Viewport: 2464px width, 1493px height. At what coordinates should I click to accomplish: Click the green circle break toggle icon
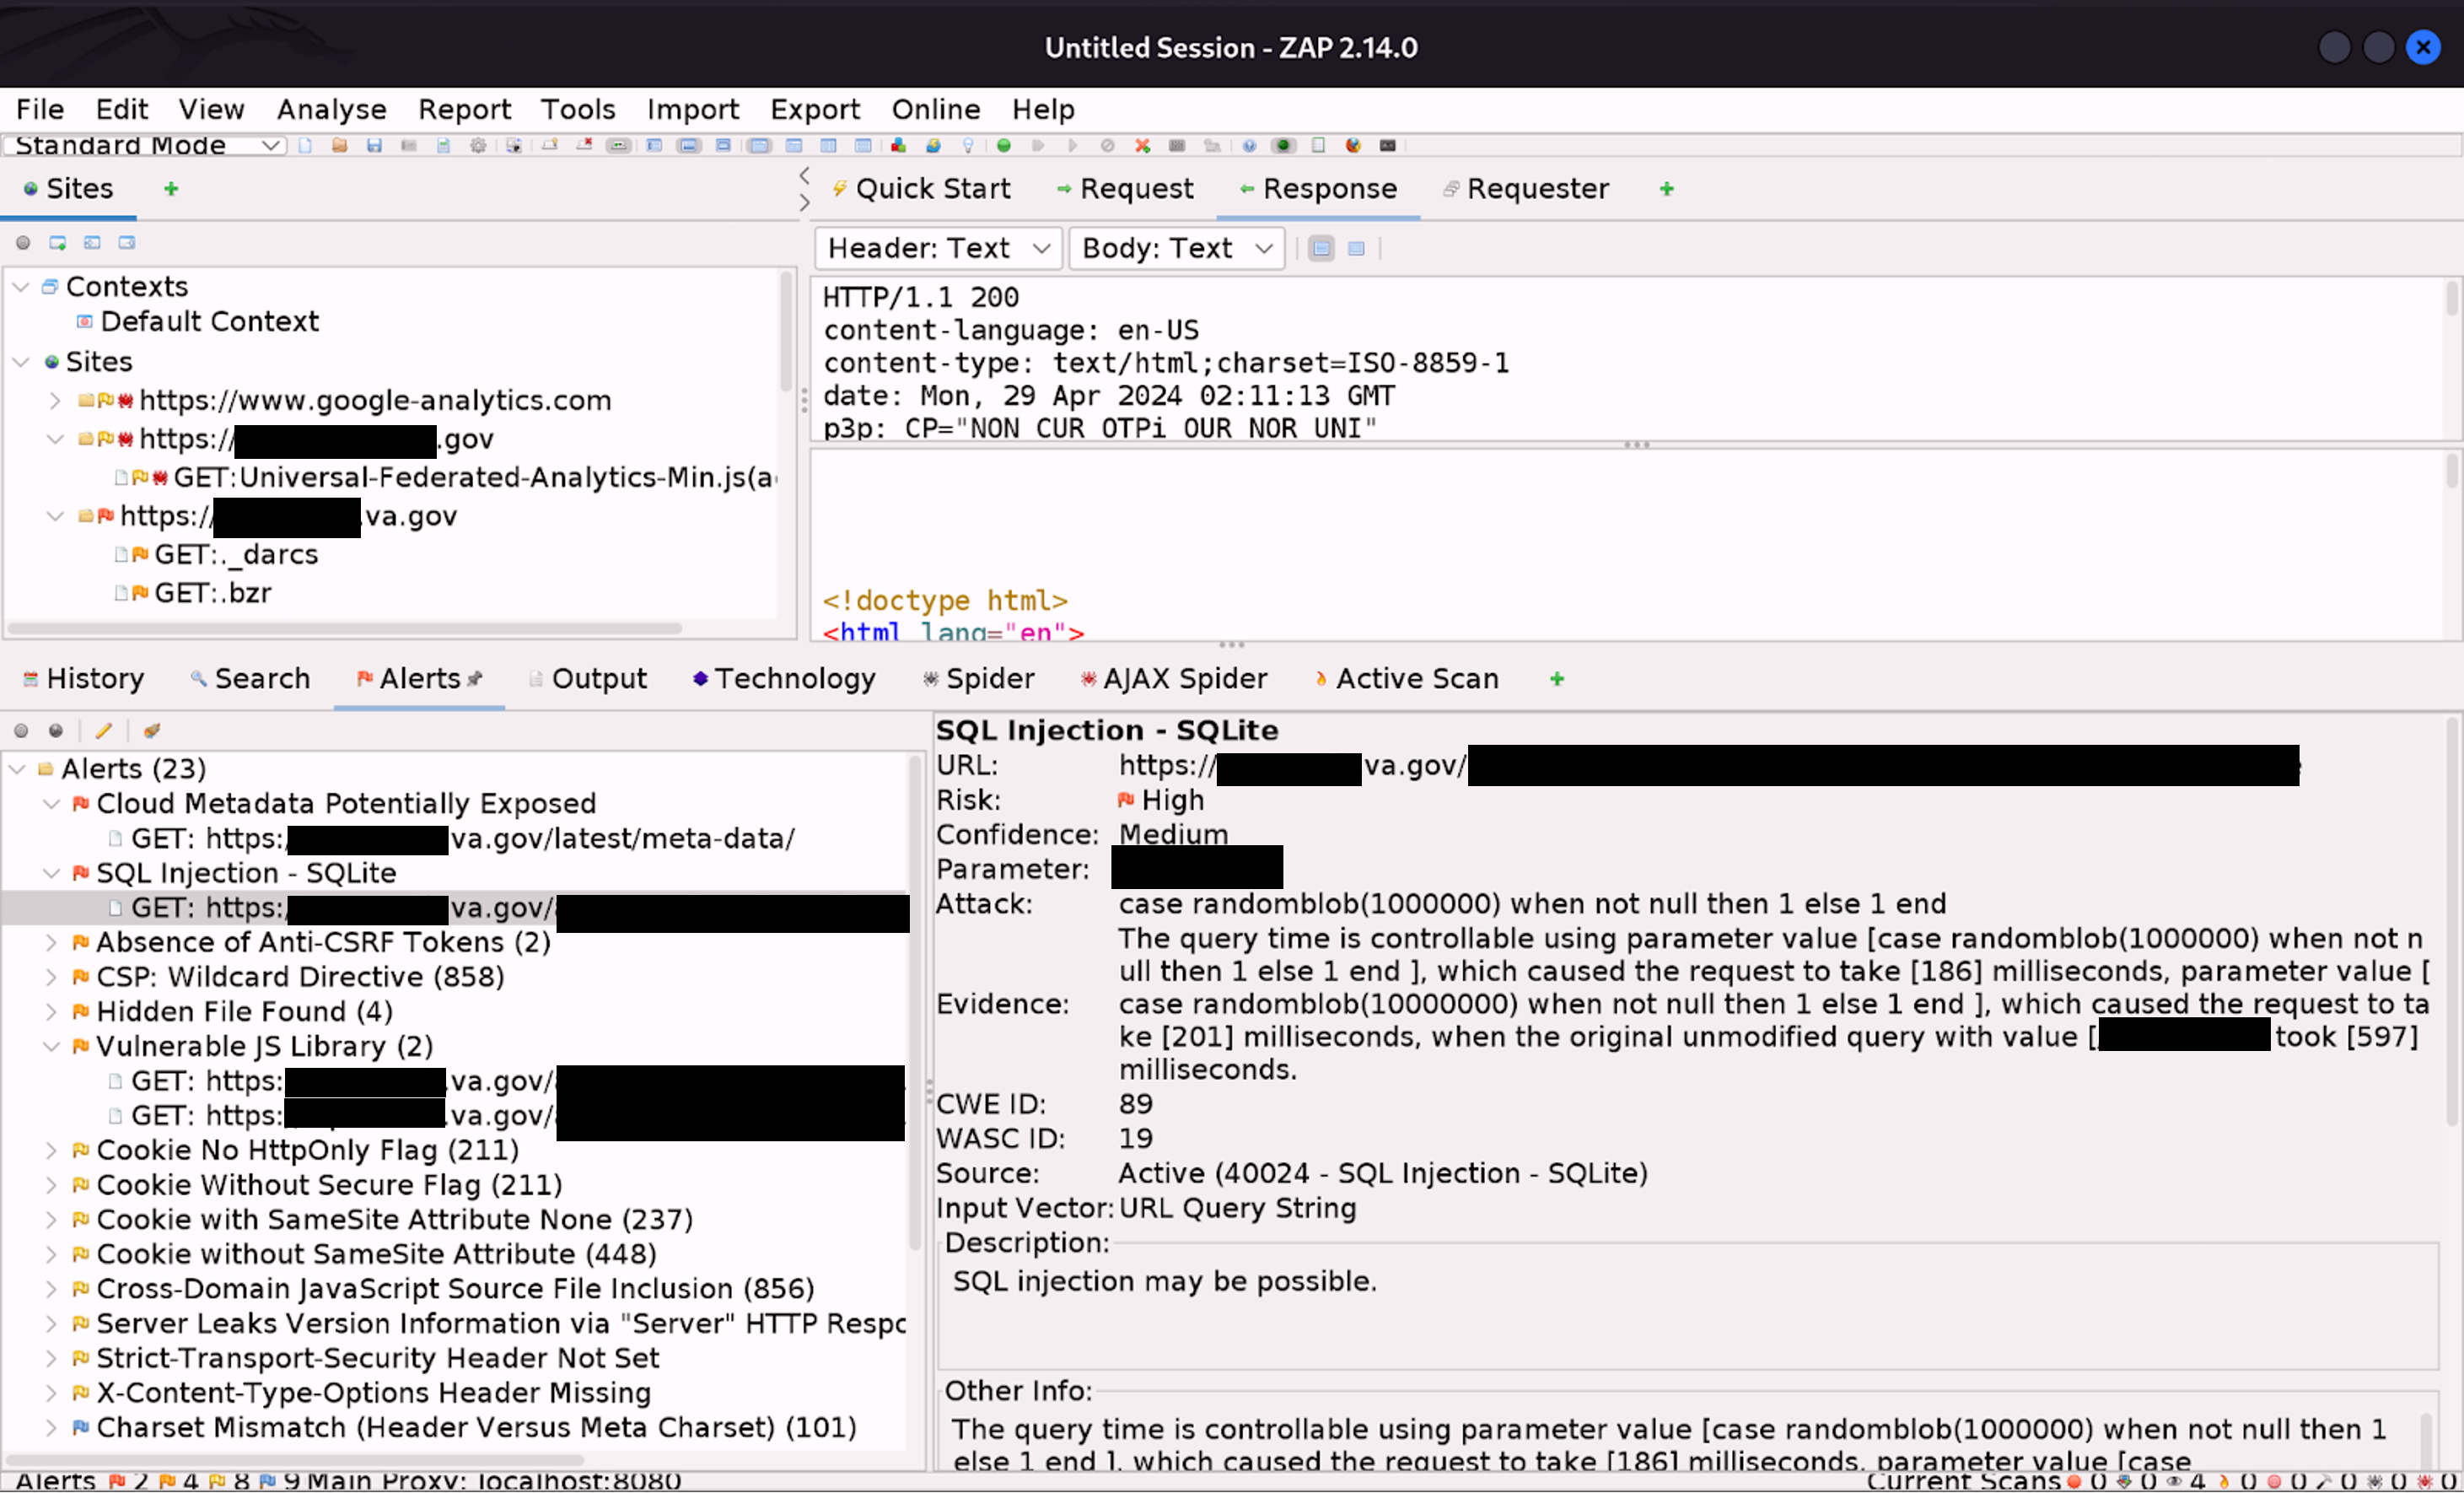[x=1004, y=145]
